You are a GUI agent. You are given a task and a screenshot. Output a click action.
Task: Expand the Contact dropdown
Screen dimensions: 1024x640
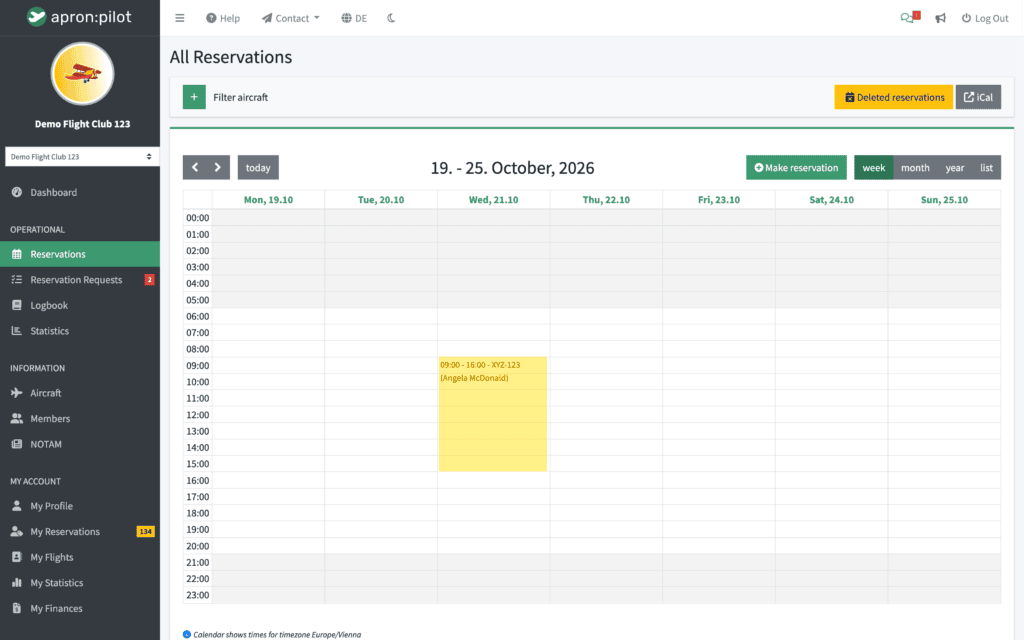[291, 18]
